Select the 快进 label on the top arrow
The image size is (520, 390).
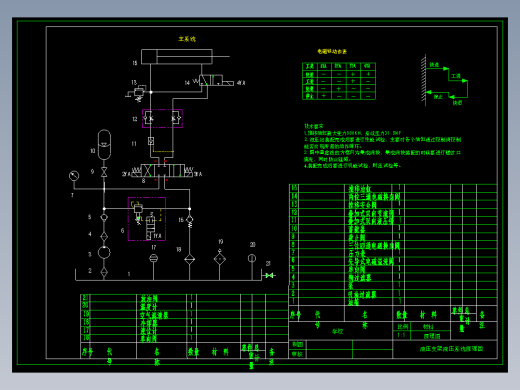[x=434, y=65]
